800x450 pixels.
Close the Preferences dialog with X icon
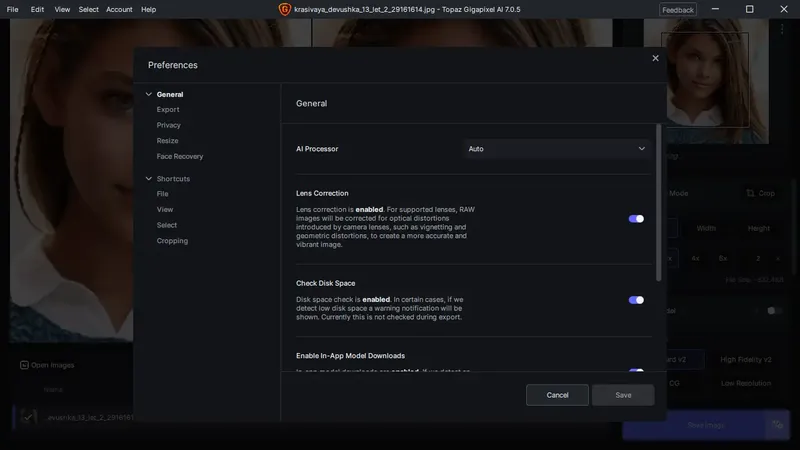point(655,58)
